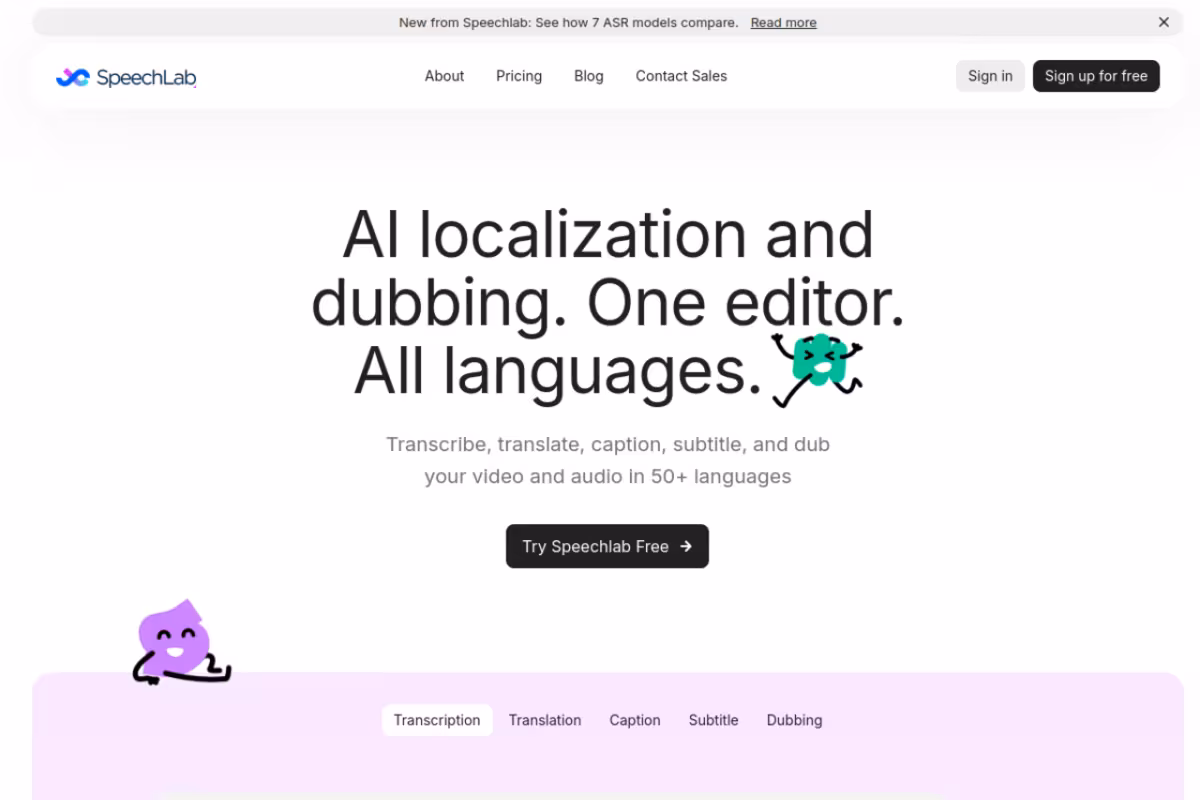1200x800 pixels.
Task: Dismiss the announcement banner with X
Action: (1164, 22)
